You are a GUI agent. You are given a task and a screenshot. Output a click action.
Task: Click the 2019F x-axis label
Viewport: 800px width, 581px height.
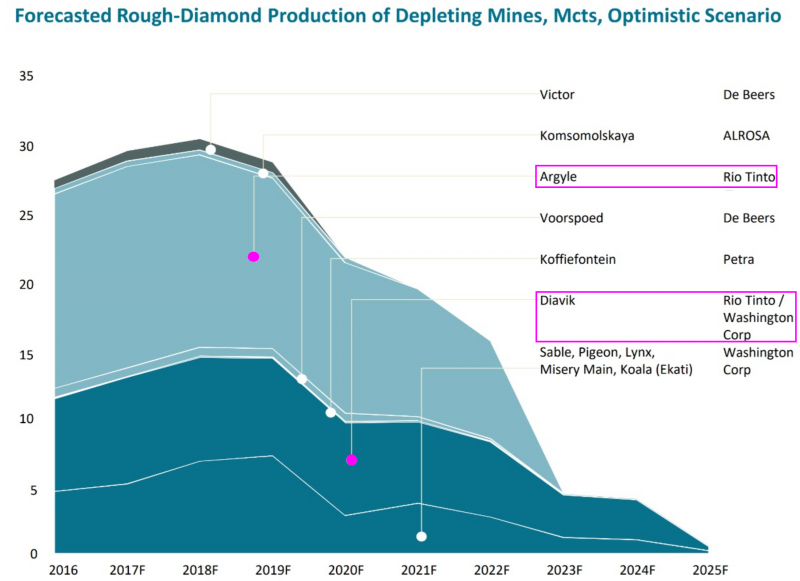pyautogui.click(x=273, y=570)
